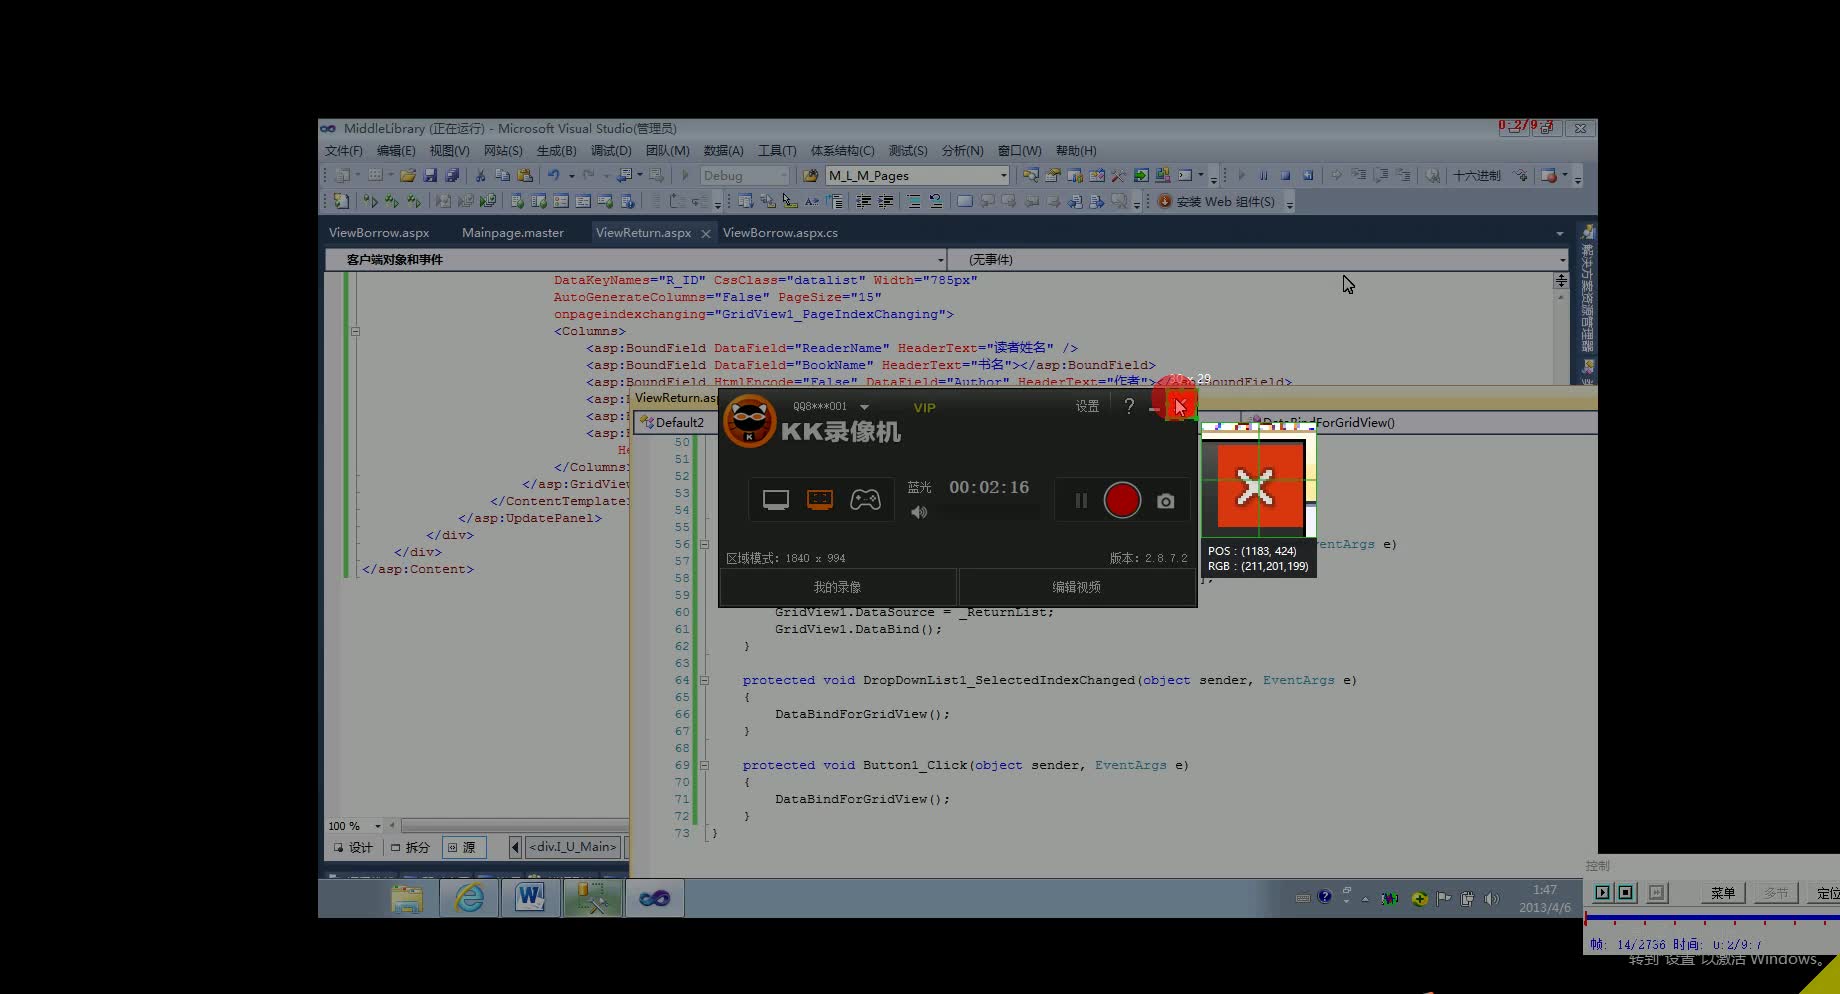The height and width of the screenshot is (994, 1840).
Task: Open the active files list arrow
Action: pos(1560,233)
